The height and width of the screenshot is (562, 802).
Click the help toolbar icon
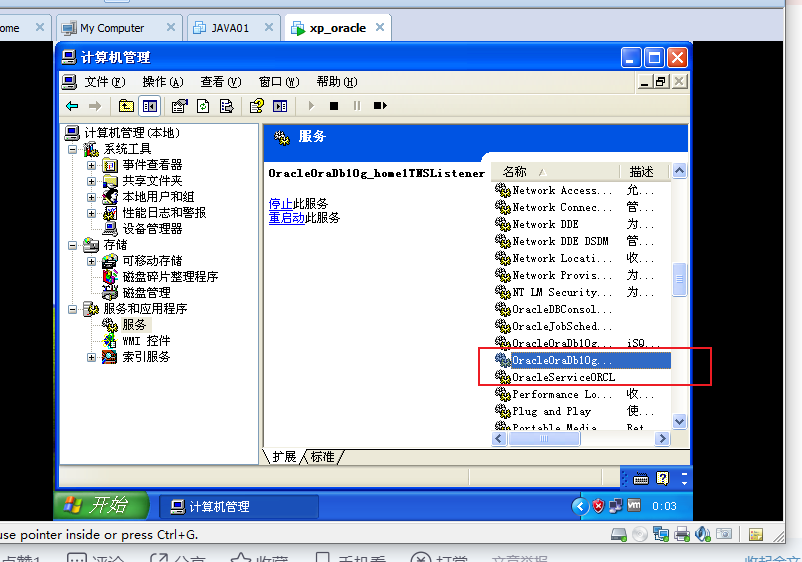tap(256, 106)
